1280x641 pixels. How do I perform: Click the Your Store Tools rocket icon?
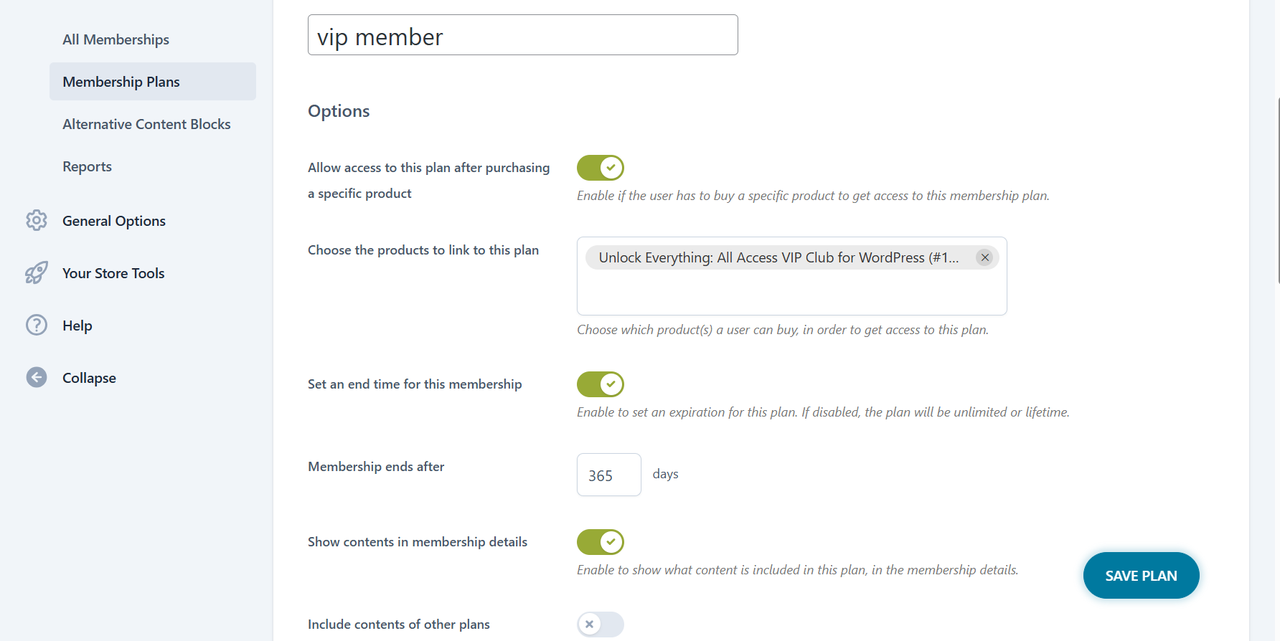pyautogui.click(x=37, y=273)
